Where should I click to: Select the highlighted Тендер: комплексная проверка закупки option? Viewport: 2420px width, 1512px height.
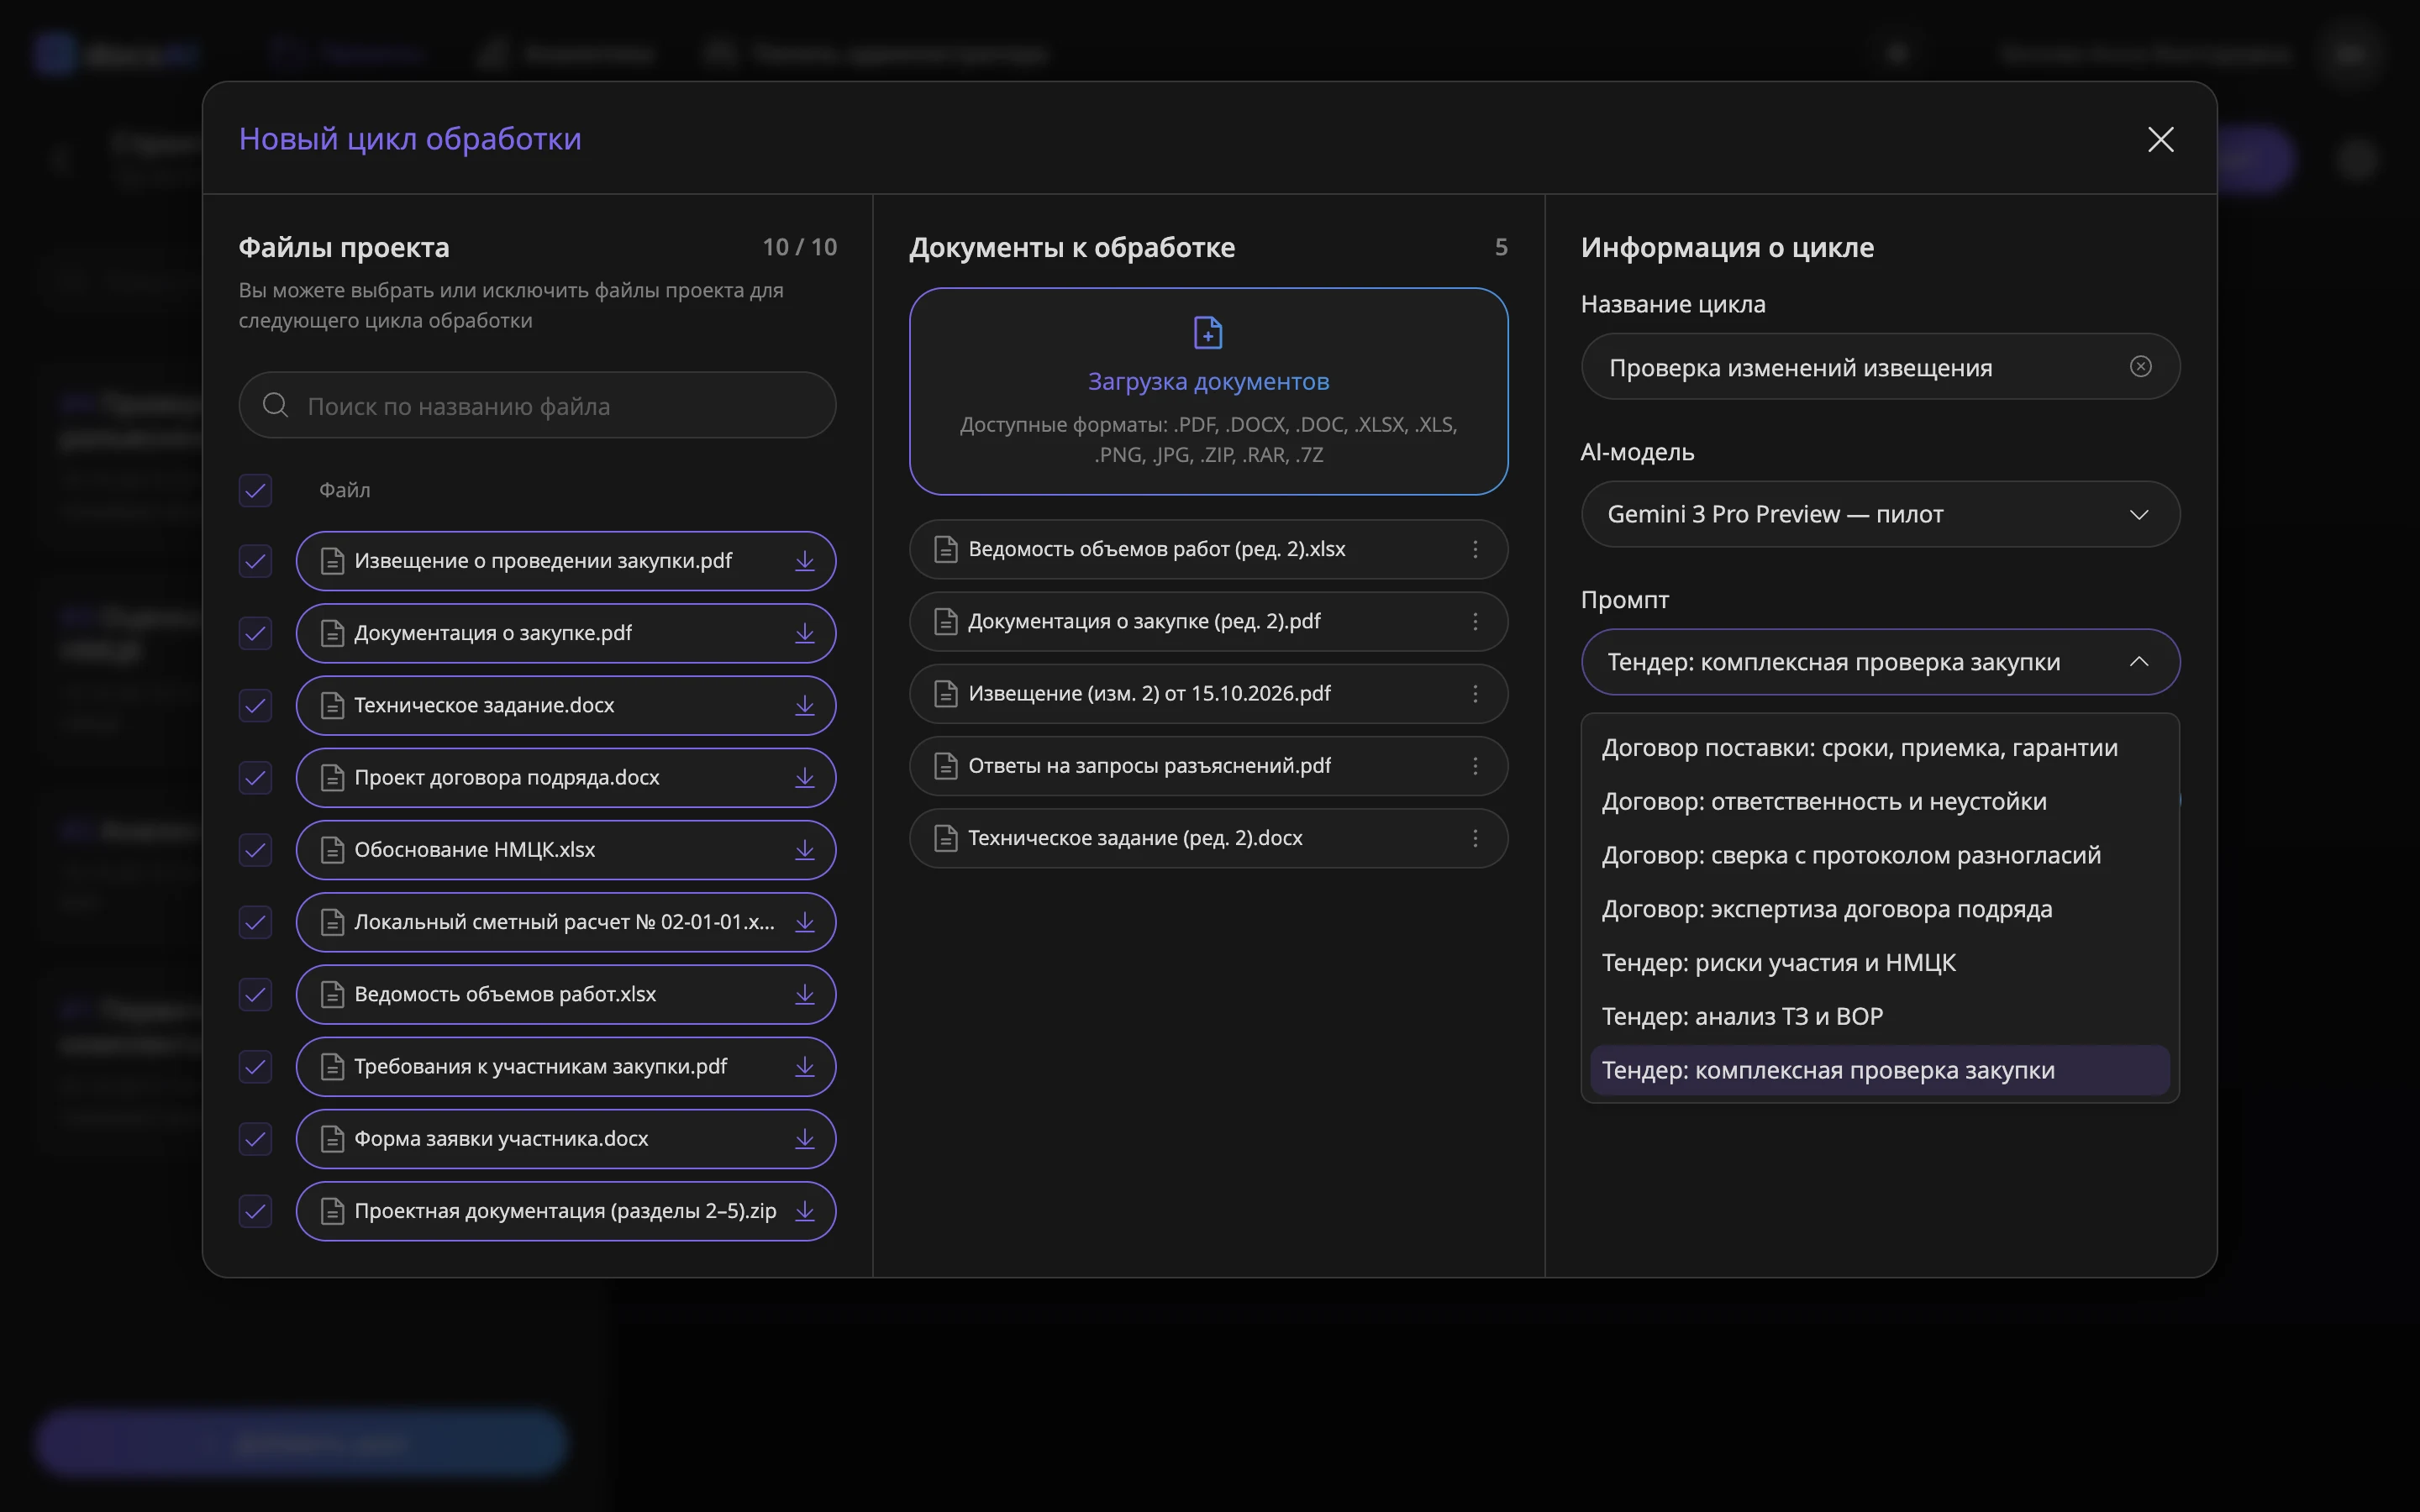(1880, 1071)
